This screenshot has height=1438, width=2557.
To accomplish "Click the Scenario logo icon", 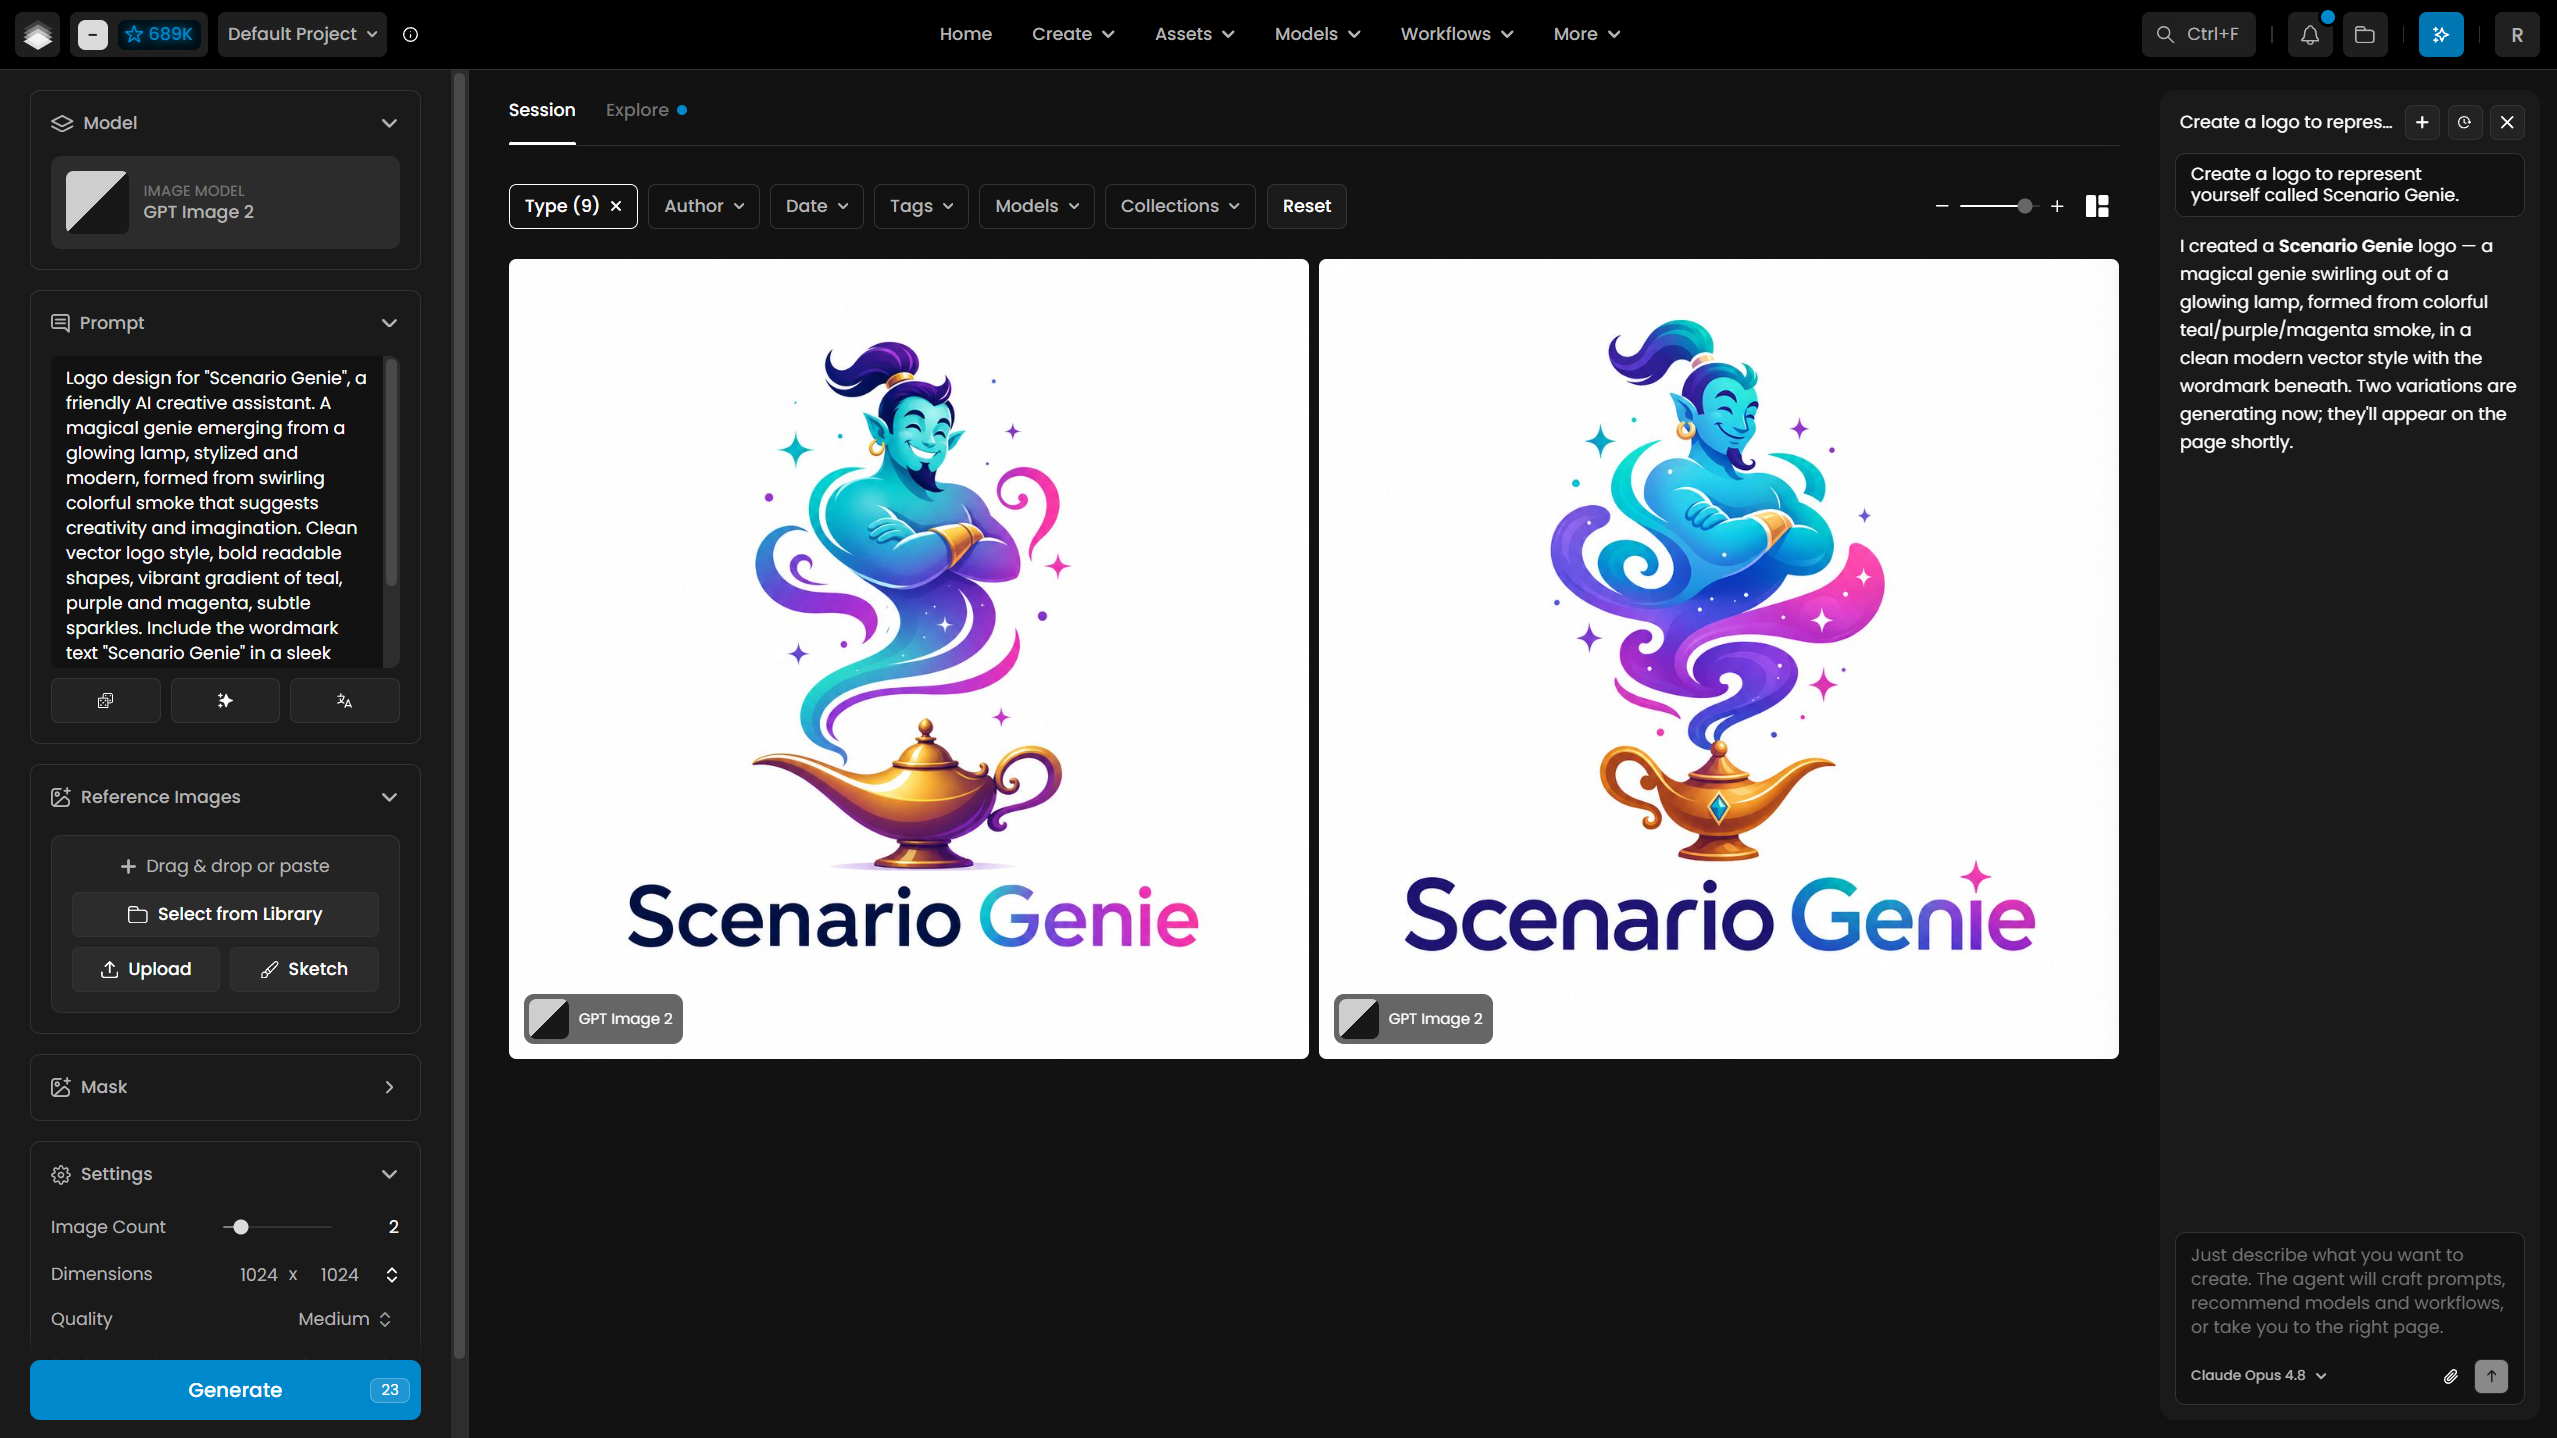I will click(38, 34).
